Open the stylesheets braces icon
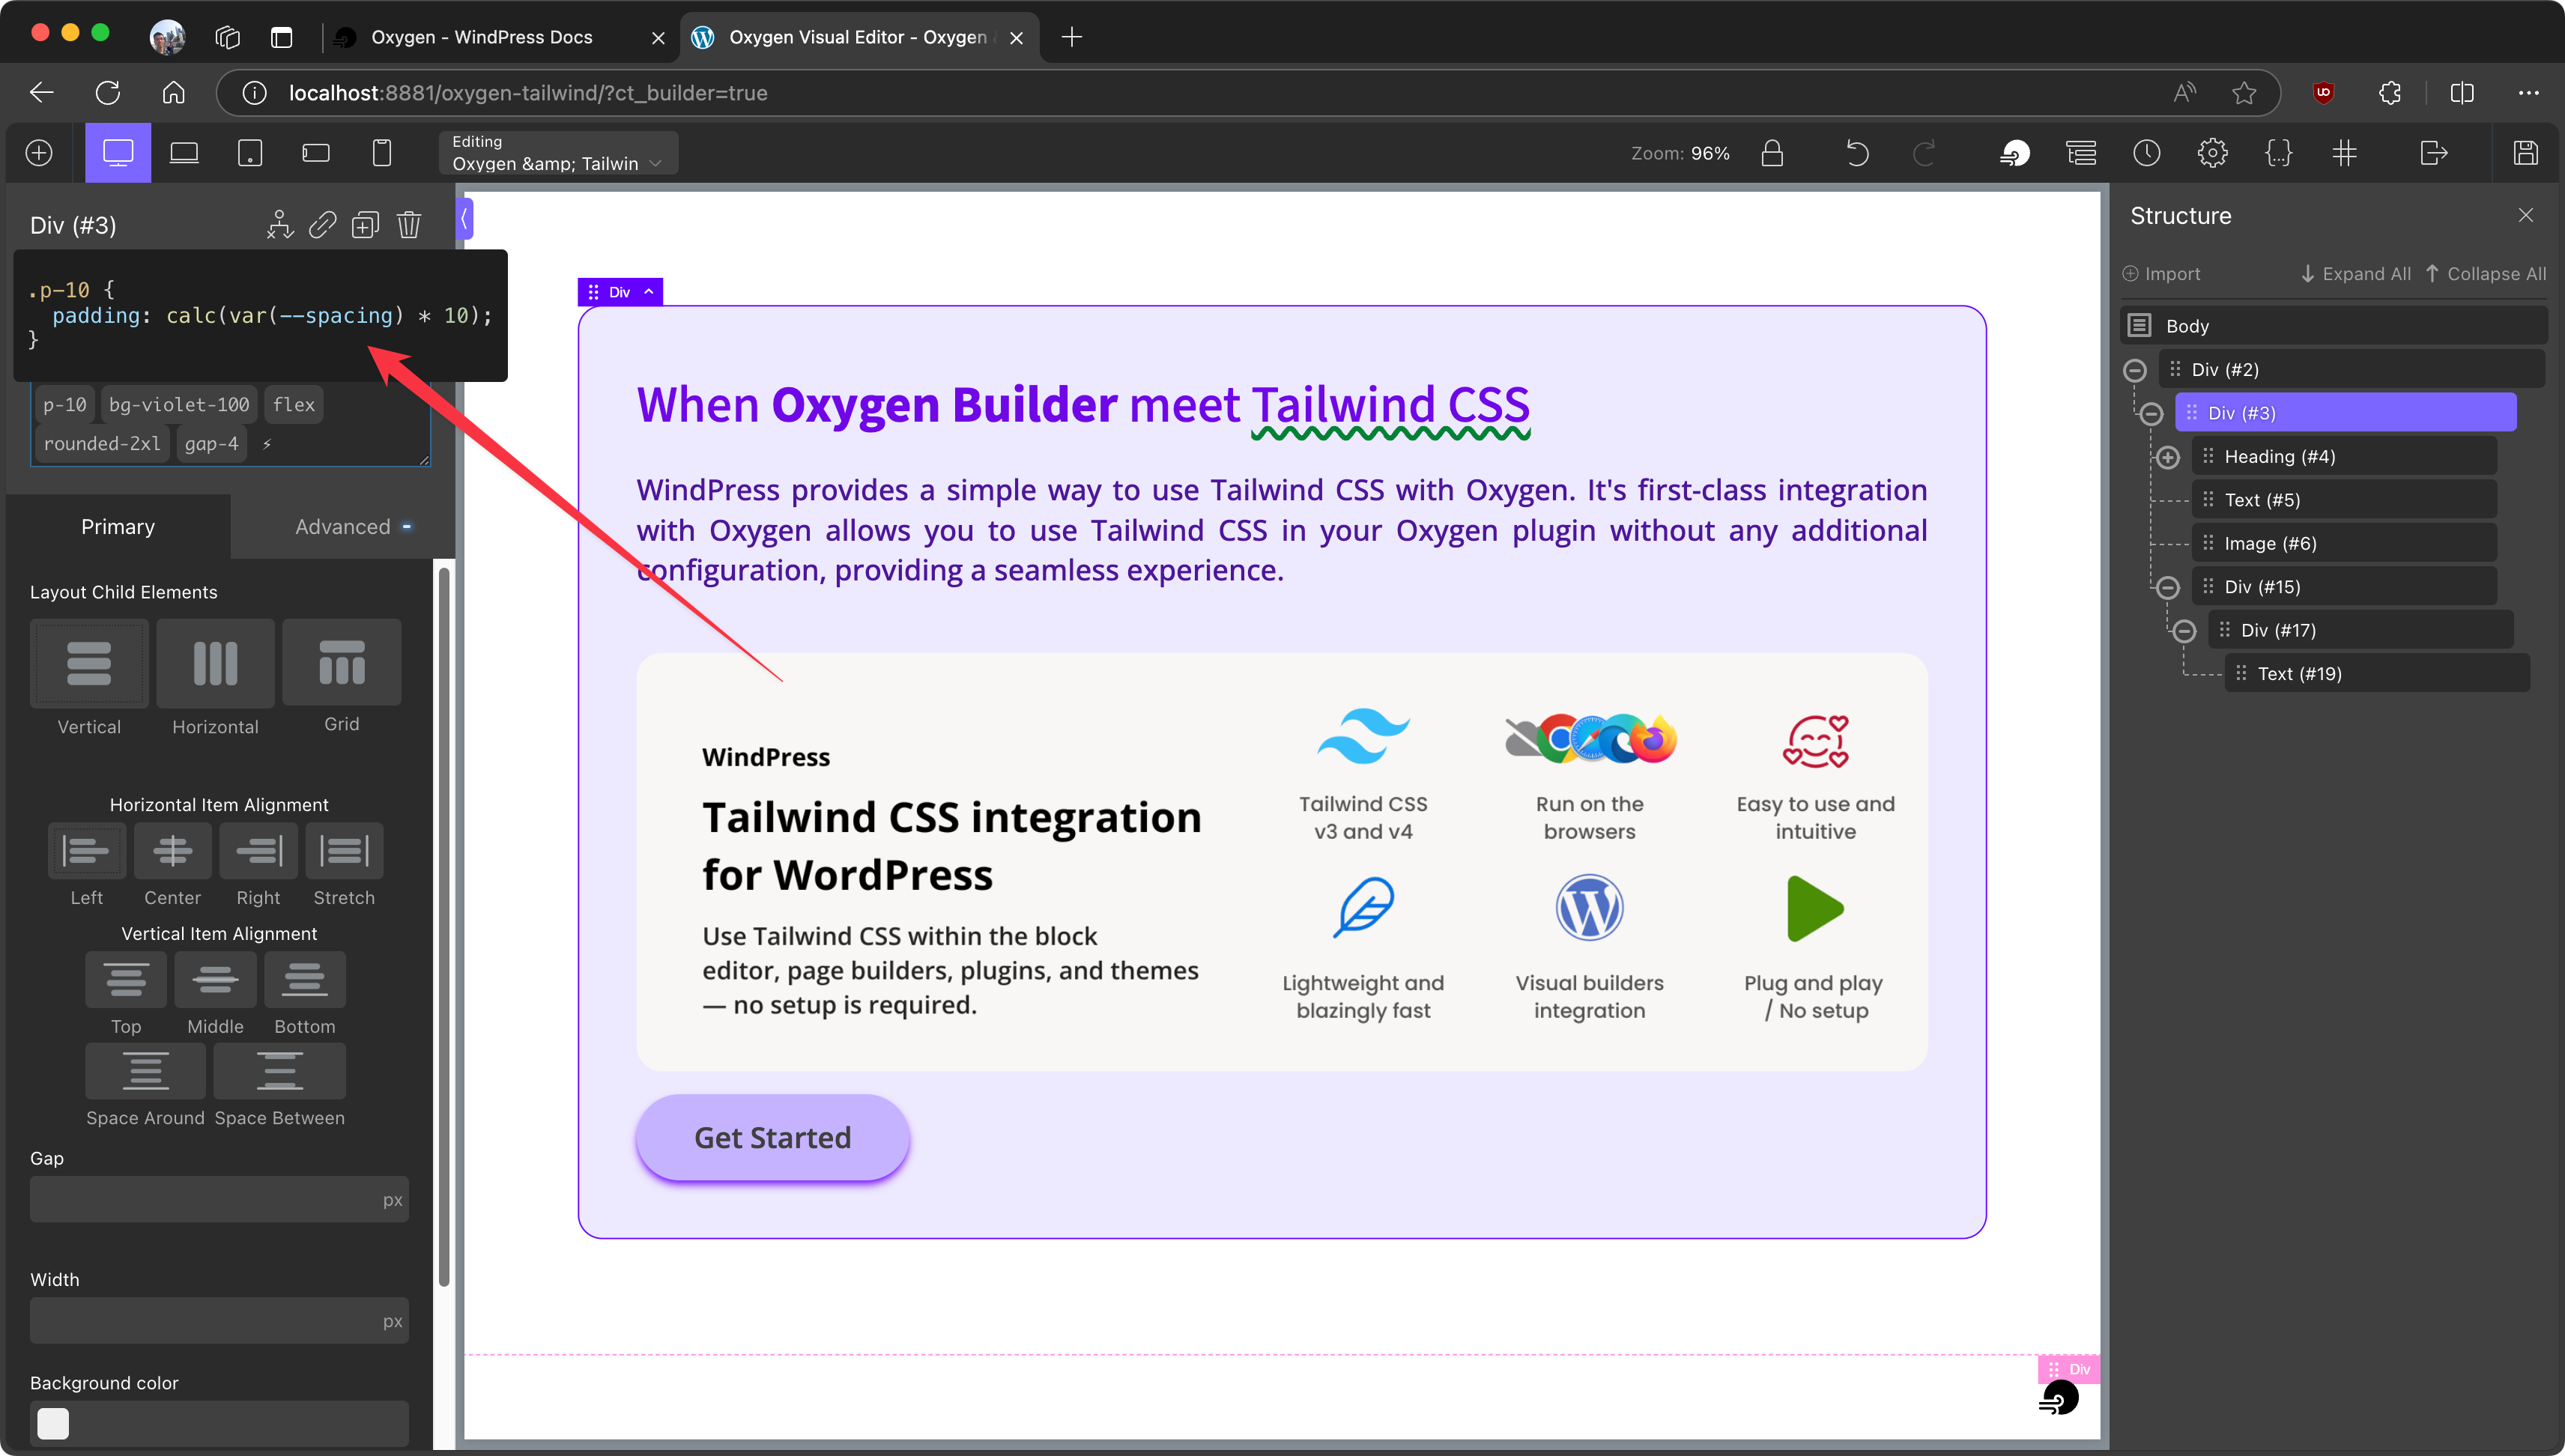This screenshot has height=1456, width=2565. point(2278,153)
